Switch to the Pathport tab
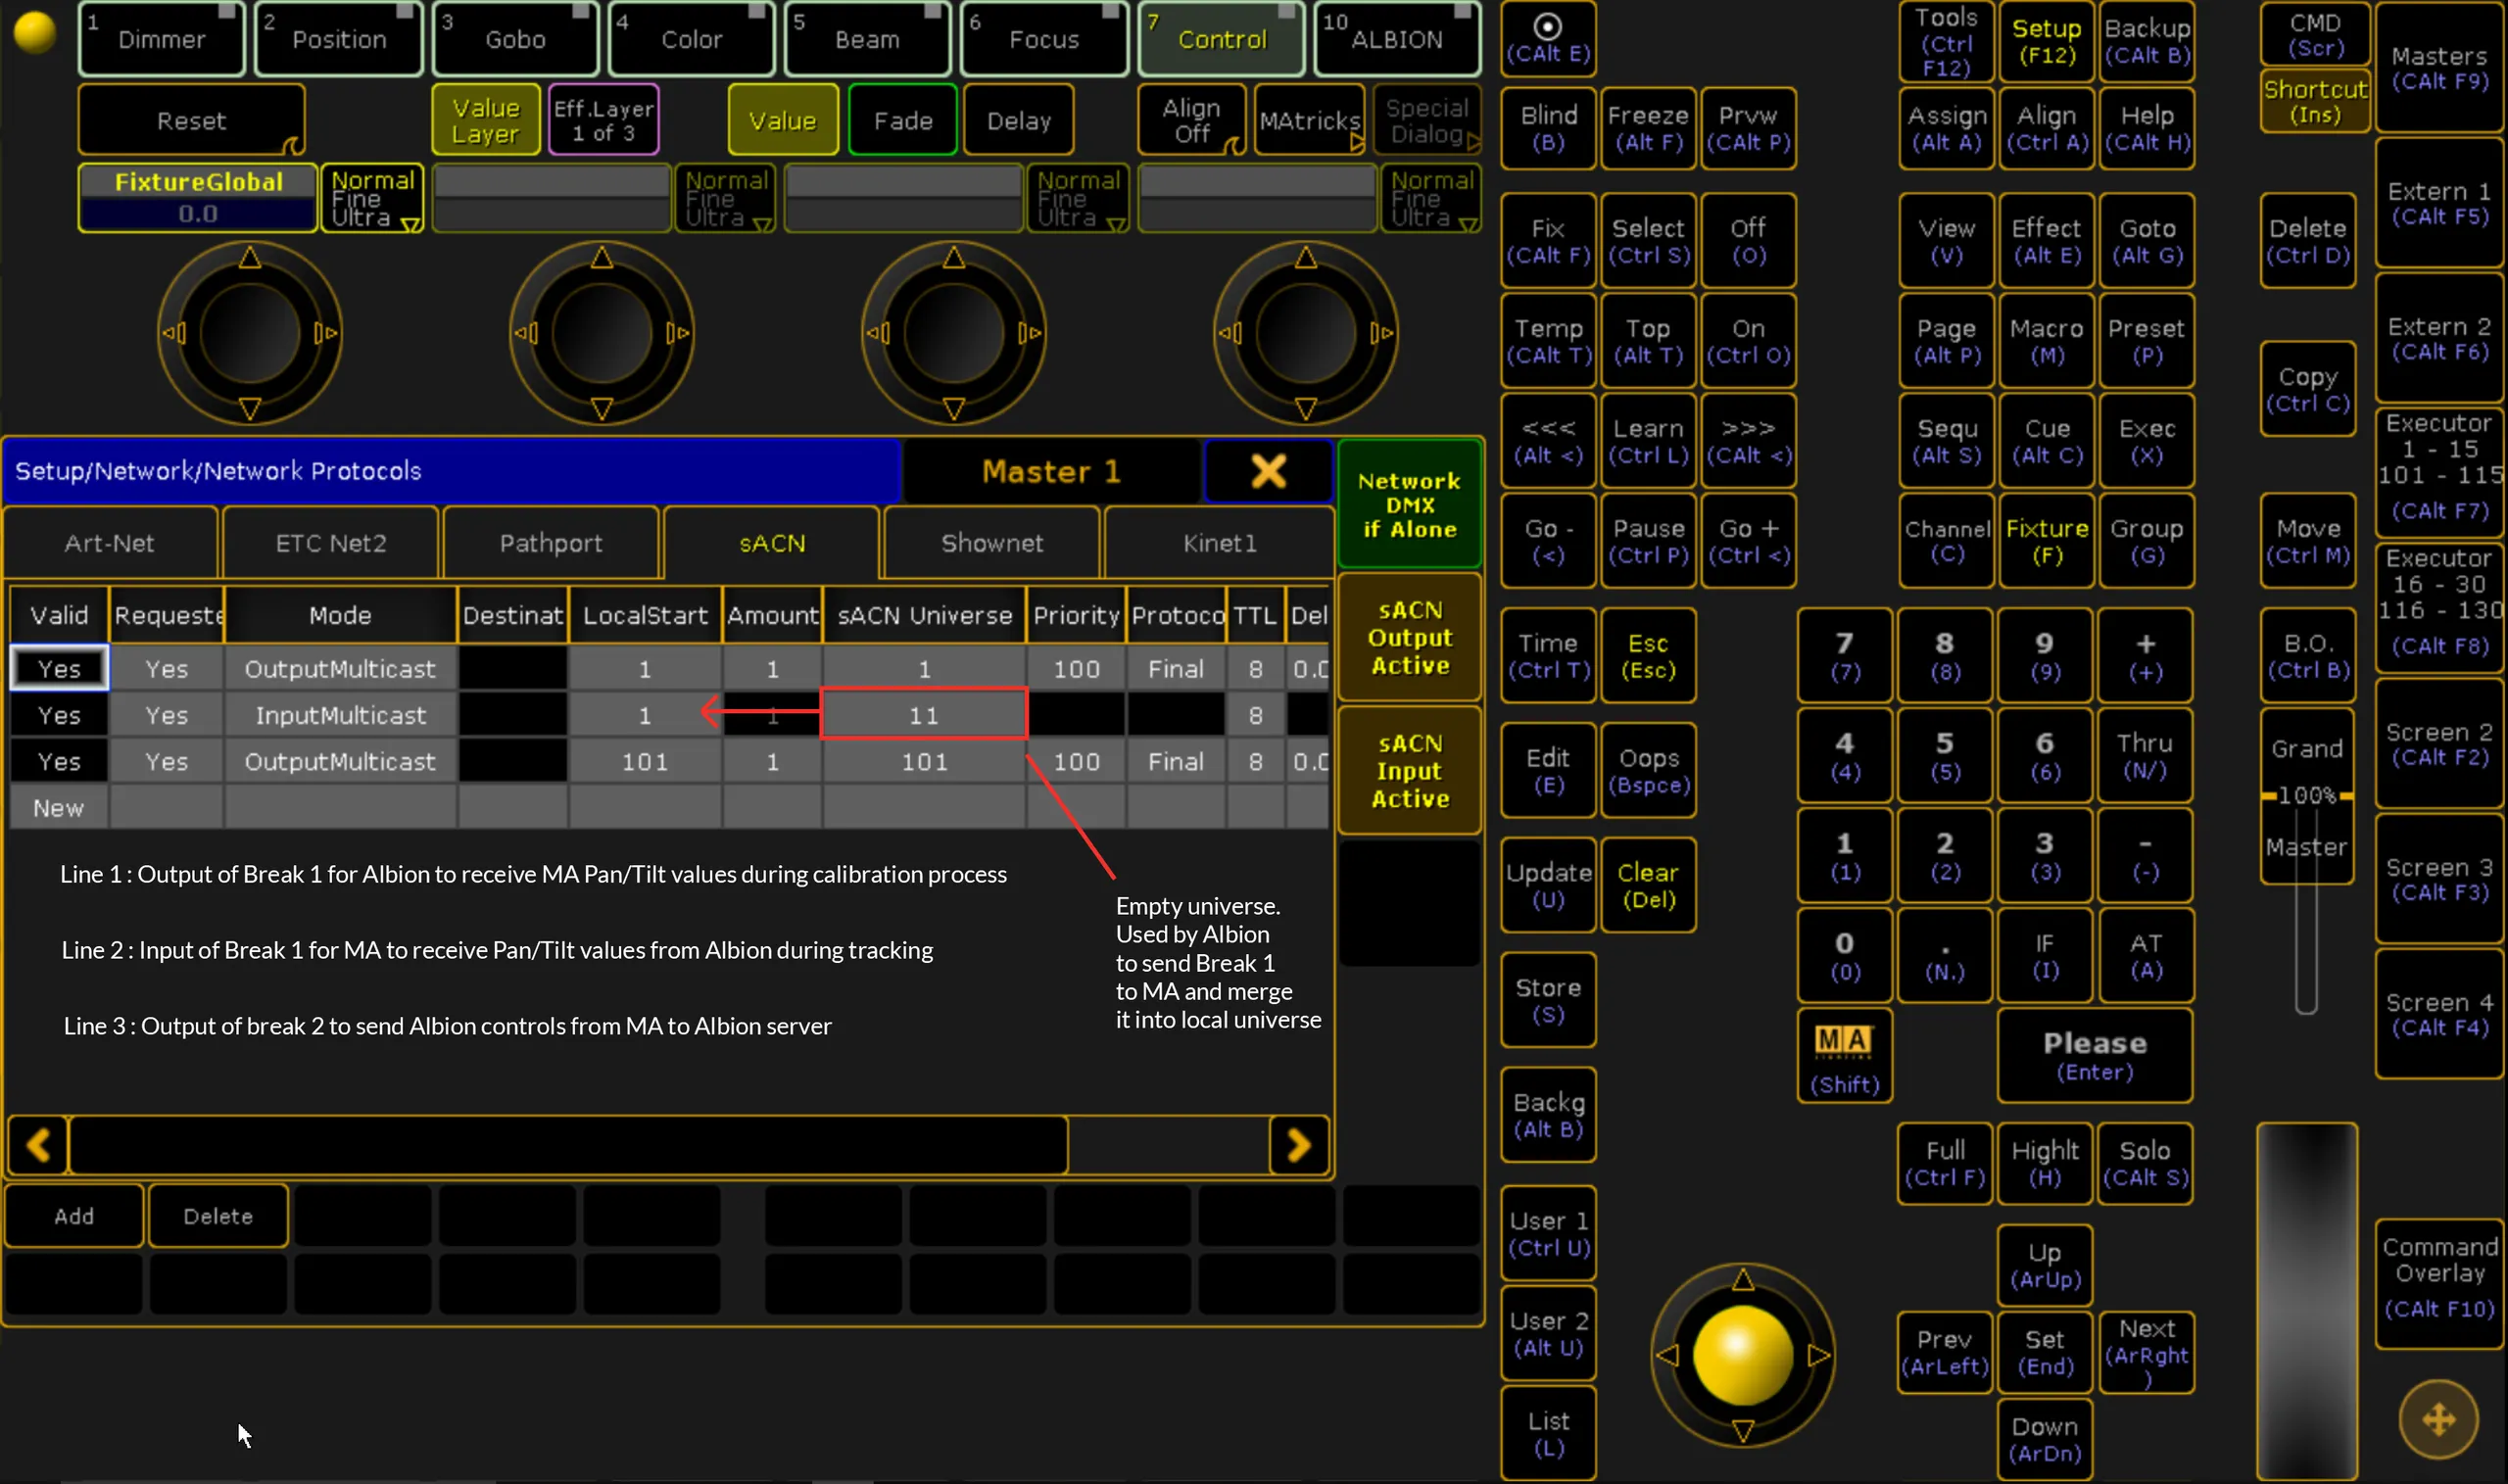 551,543
